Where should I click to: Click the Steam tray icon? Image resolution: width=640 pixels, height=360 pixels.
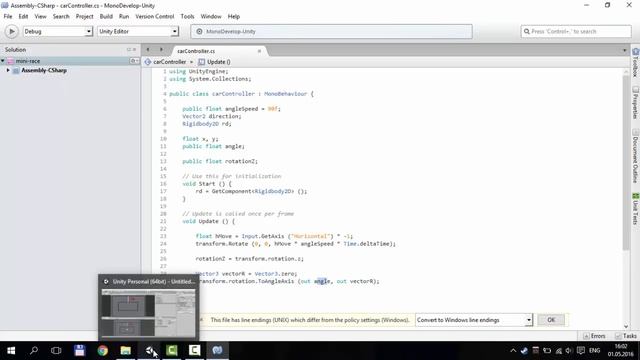tap(524, 351)
